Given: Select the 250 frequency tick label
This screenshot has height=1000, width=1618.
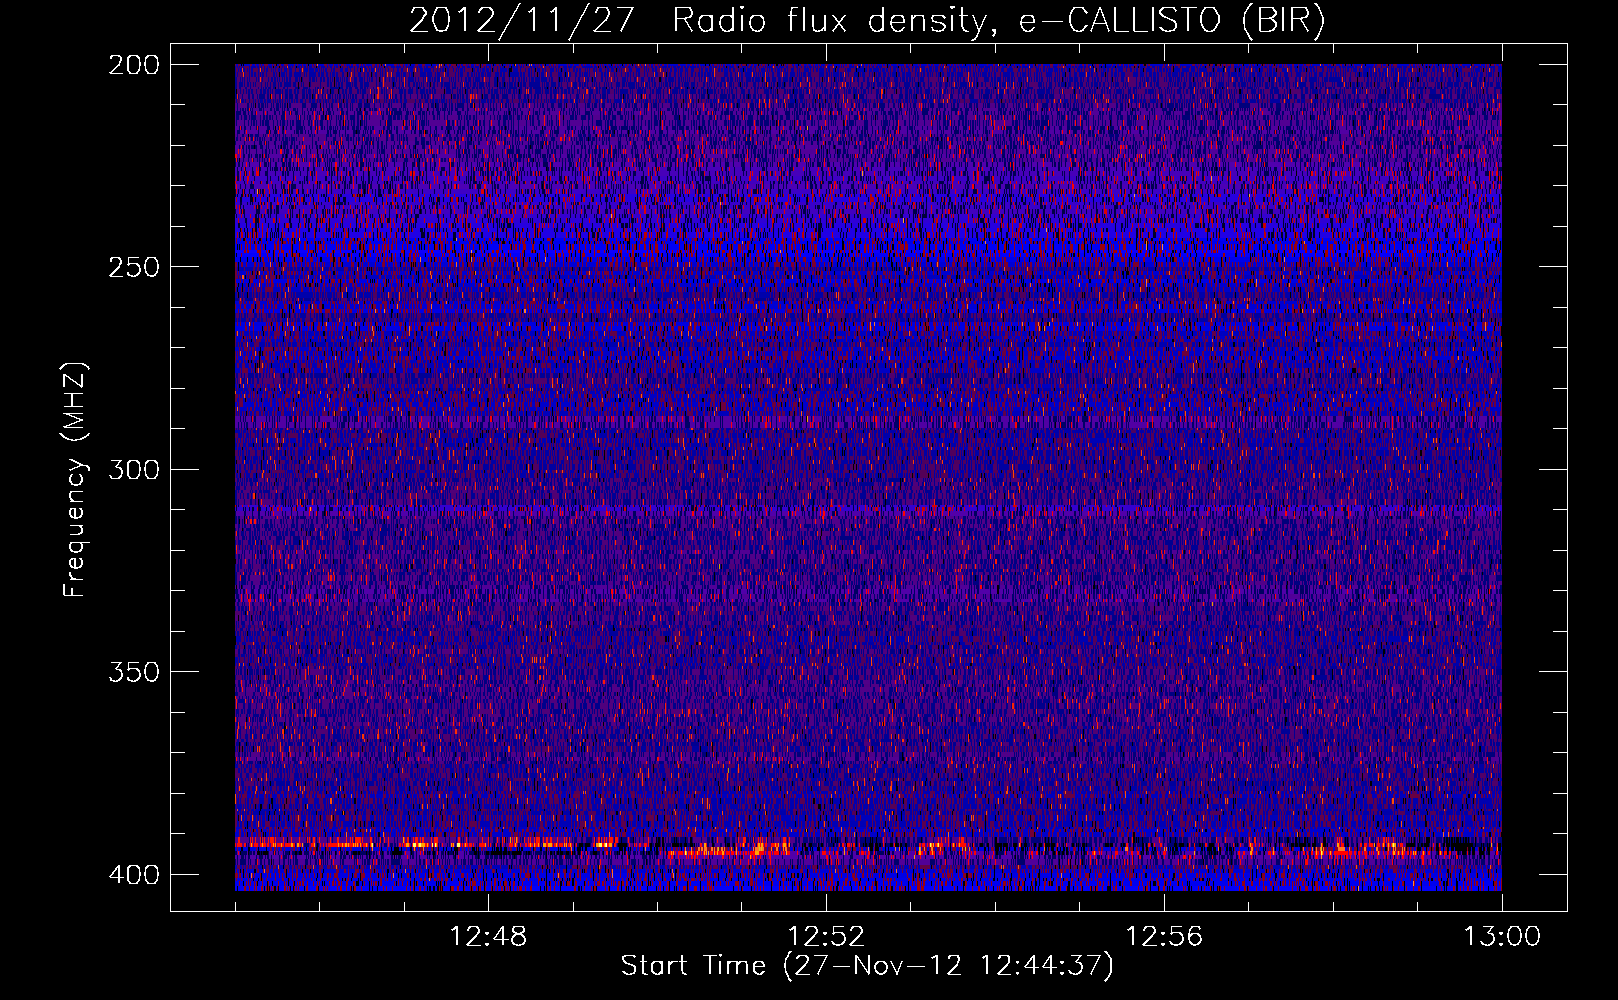Looking at the screenshot, I should [x=133, y=267].
